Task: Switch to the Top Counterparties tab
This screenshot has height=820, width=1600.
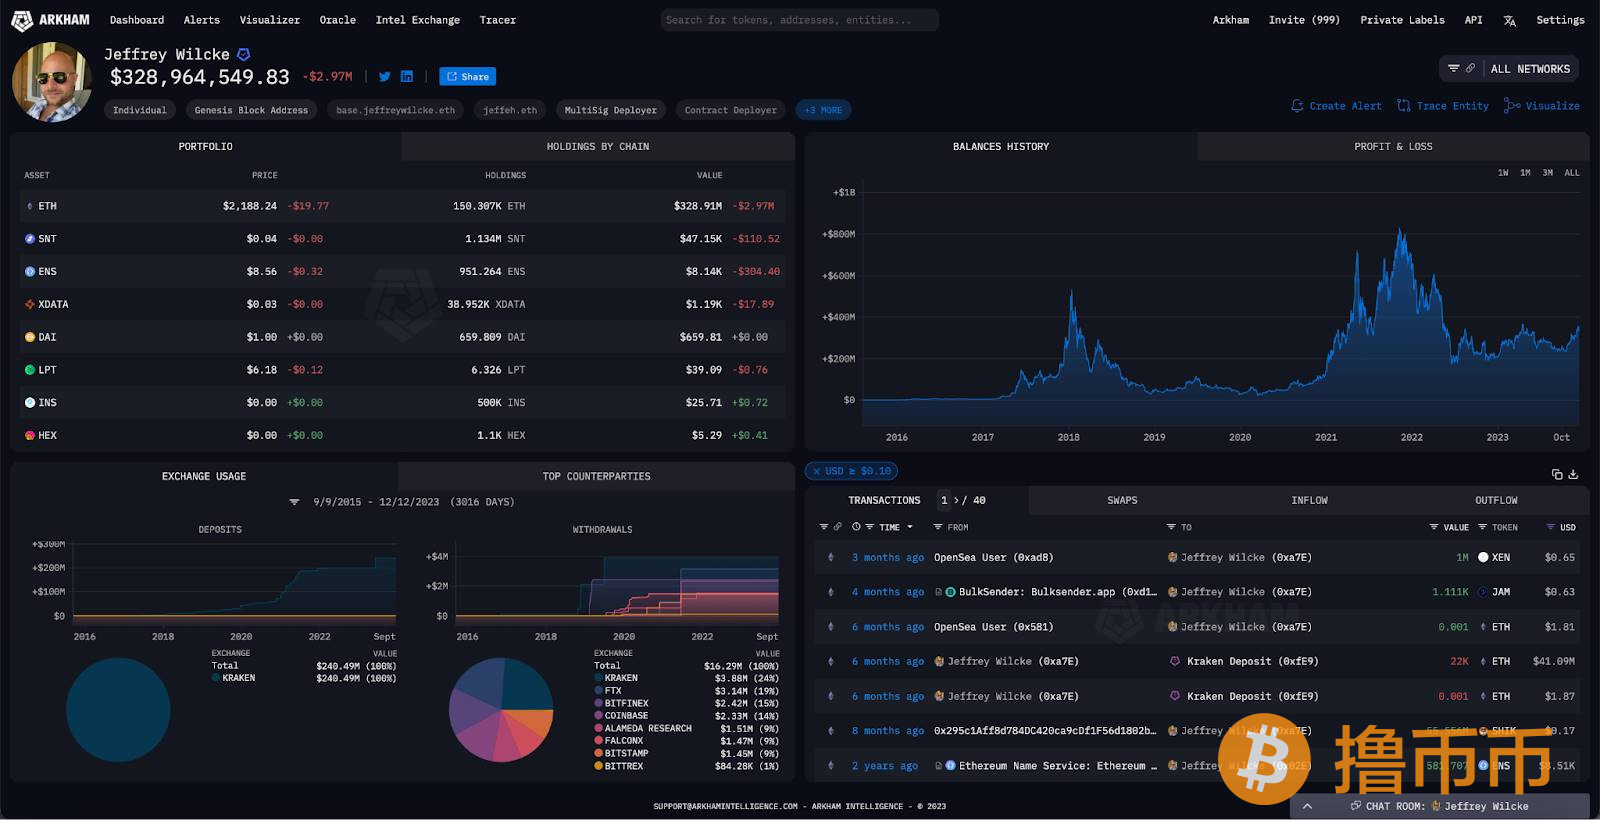Action: pos(596,477)
